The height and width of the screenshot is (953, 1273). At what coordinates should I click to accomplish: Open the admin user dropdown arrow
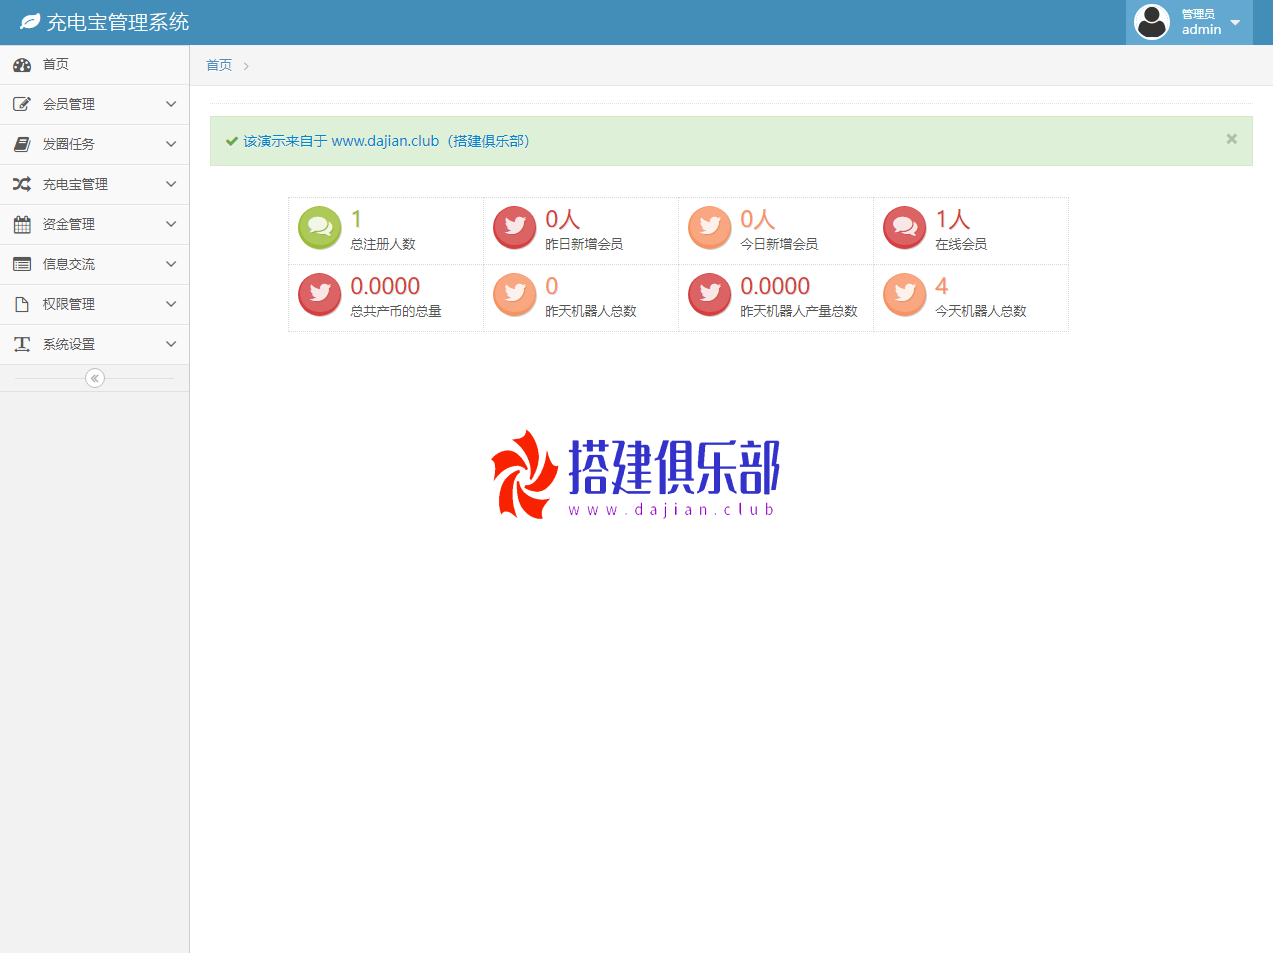[x=1235, y=23]
